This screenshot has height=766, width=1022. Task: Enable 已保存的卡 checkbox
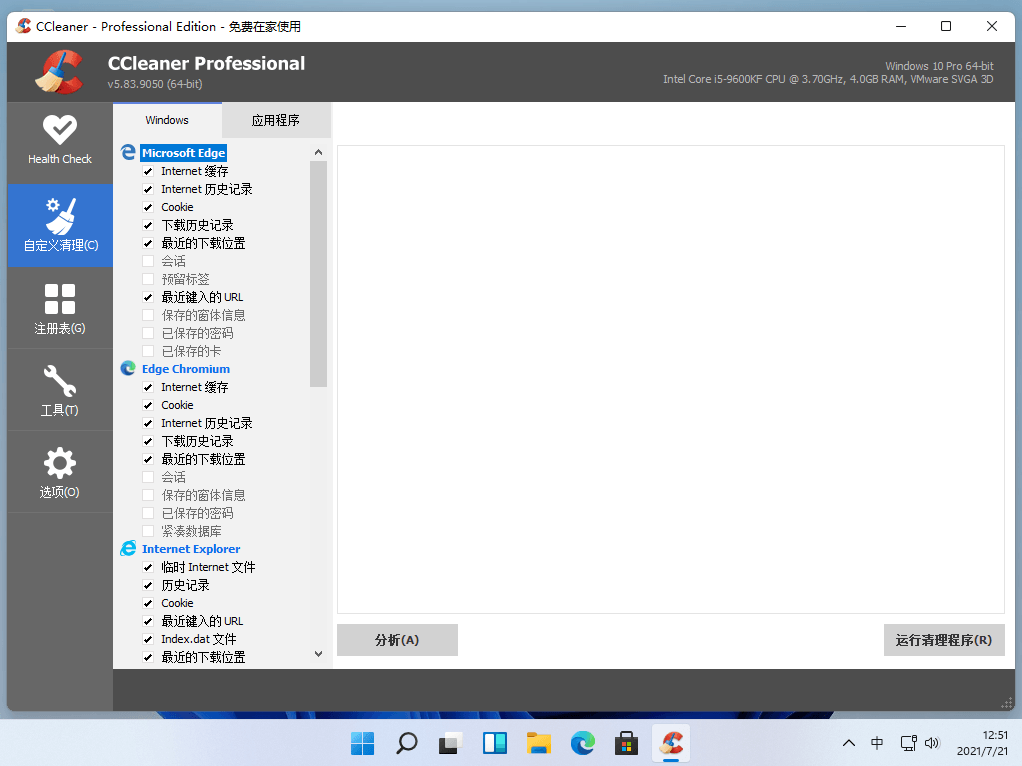point(148,351)
